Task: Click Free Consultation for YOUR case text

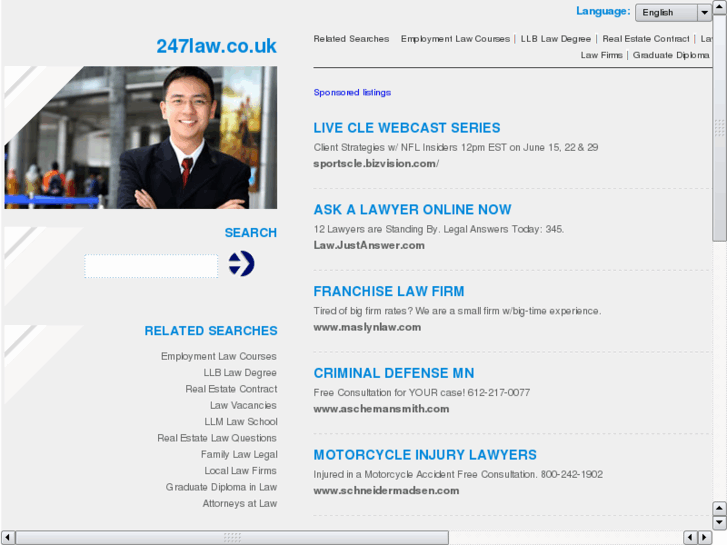Action: (x=421, y=392)
